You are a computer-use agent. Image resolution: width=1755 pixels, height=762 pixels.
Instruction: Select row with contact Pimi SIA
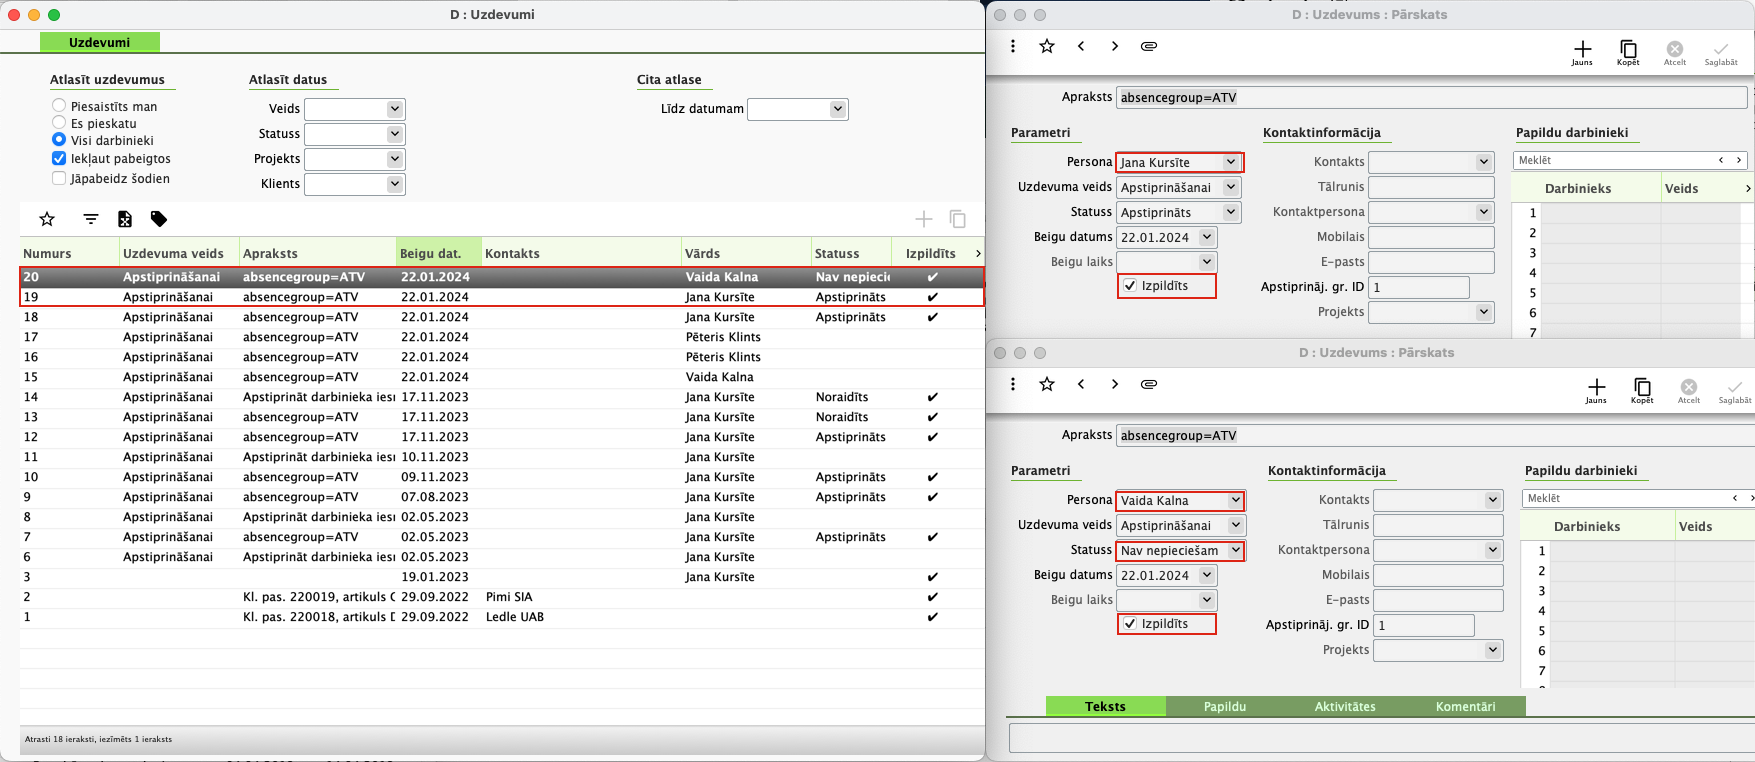502,597
